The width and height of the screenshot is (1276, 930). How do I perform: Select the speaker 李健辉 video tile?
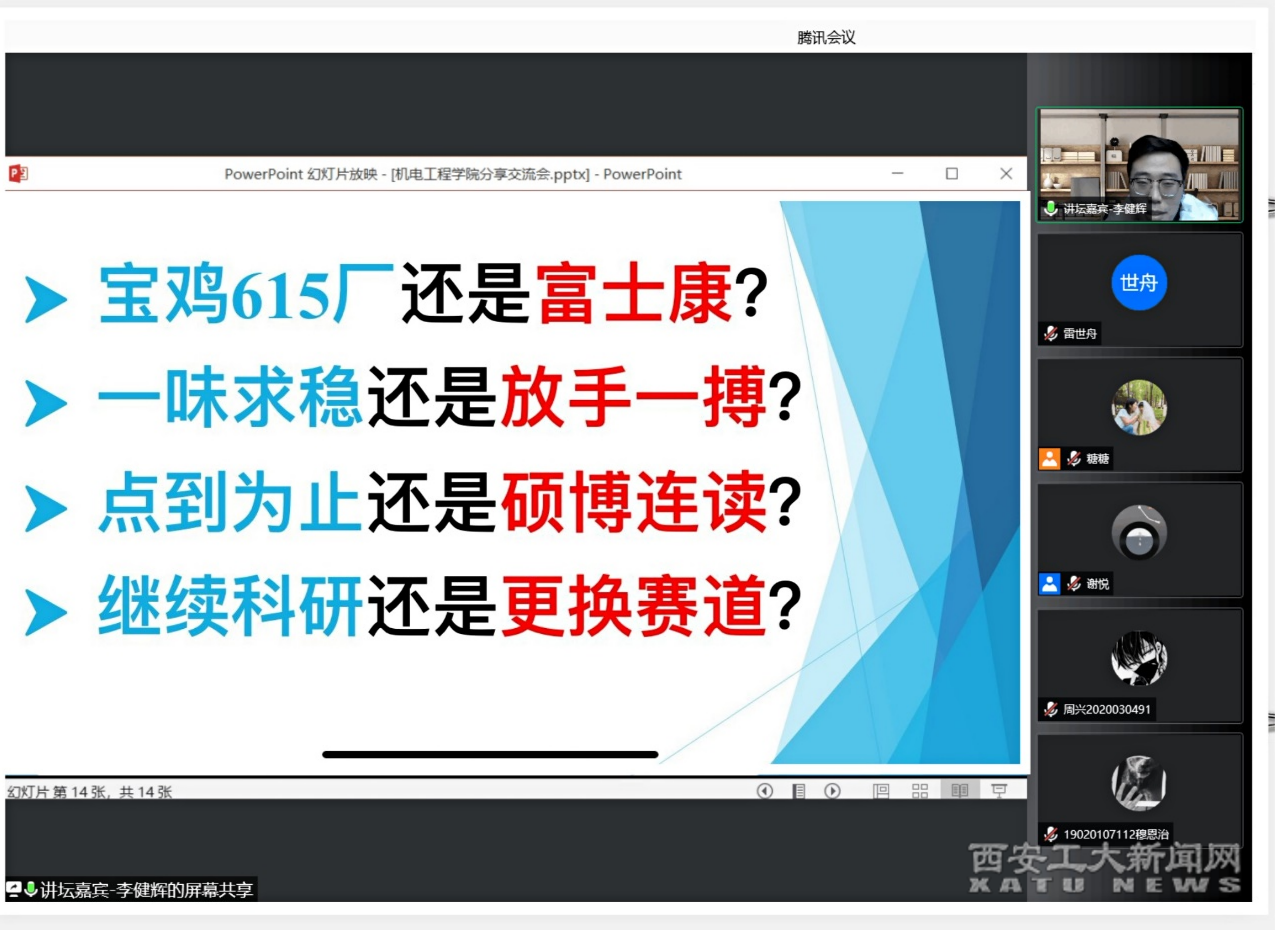pos(1139,164)
